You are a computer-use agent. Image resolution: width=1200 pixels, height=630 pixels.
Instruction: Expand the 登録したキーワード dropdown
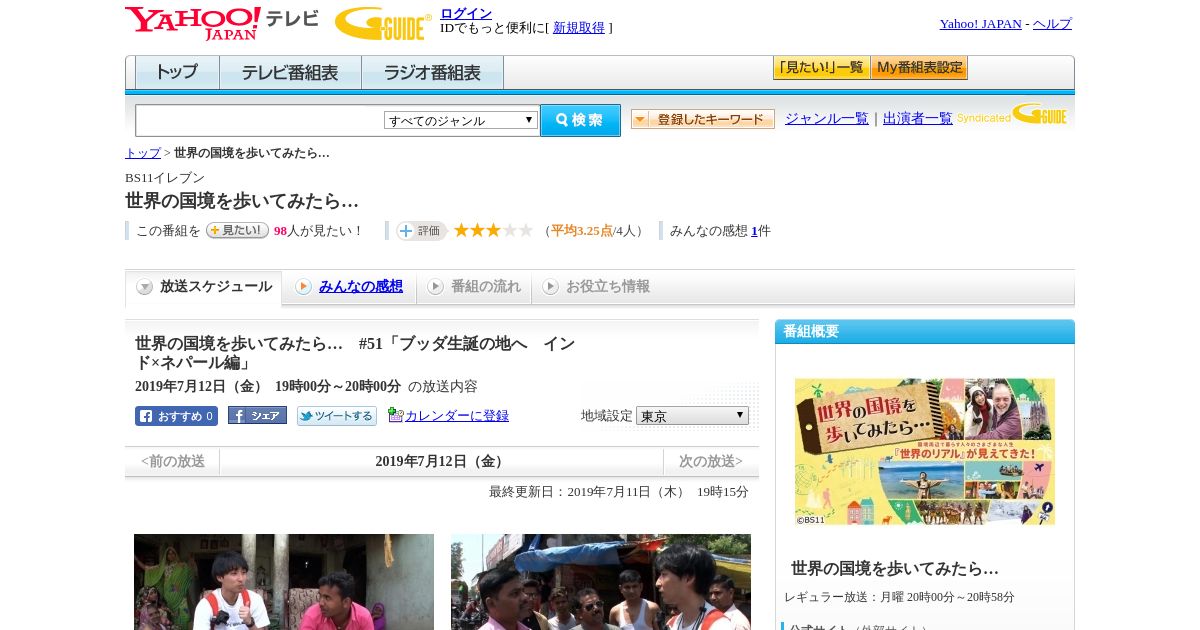coord(703,119)
